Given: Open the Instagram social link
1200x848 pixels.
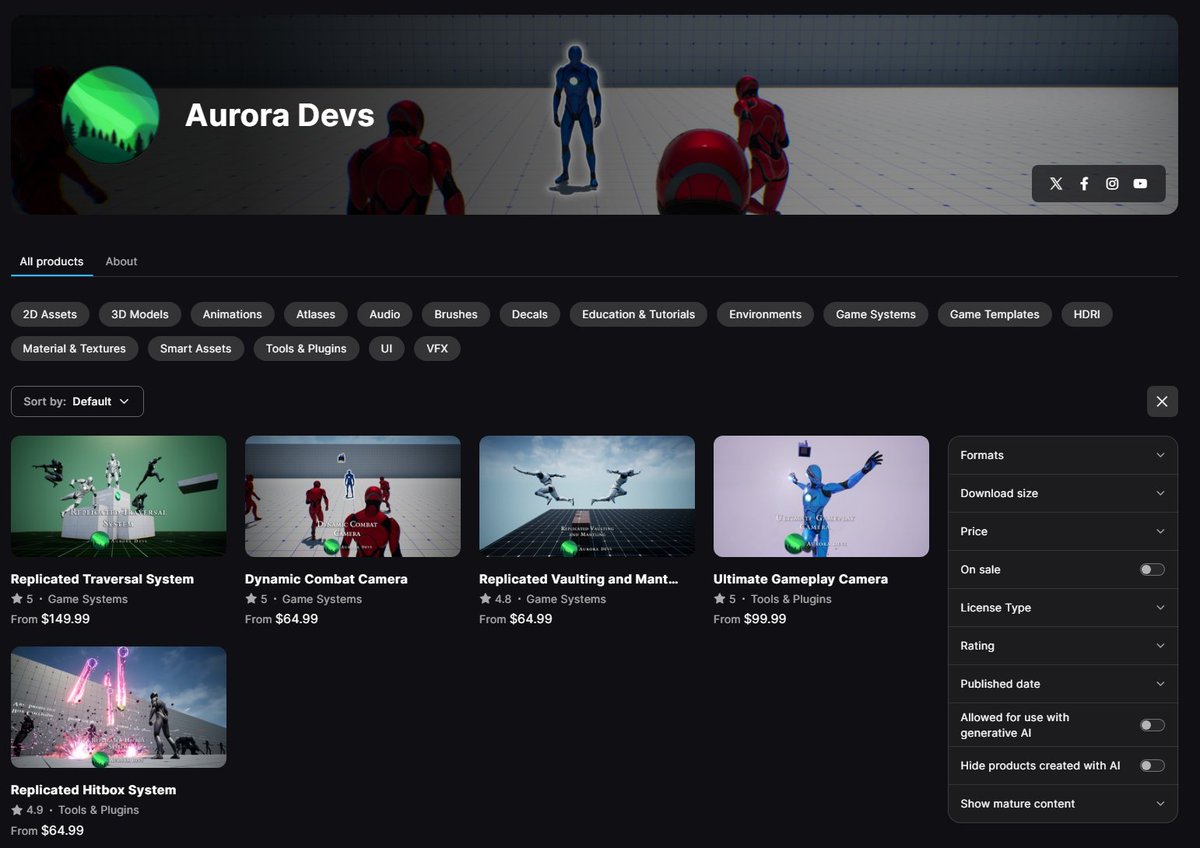Looking at the screenshot, I should point(1112,184).
